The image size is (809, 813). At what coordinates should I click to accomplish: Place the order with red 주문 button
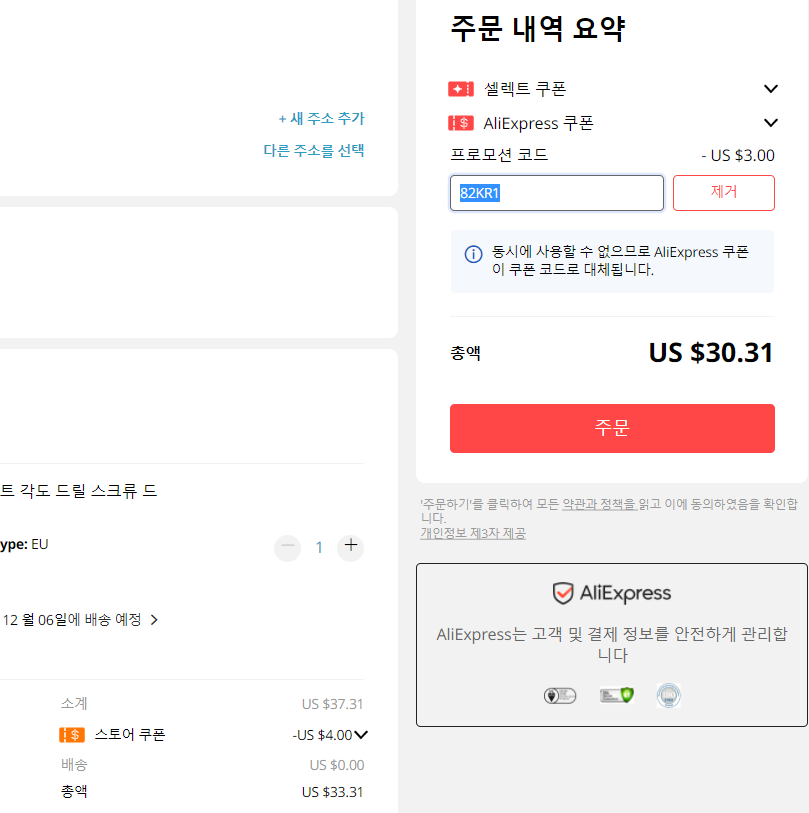click(x=612, y=428)
